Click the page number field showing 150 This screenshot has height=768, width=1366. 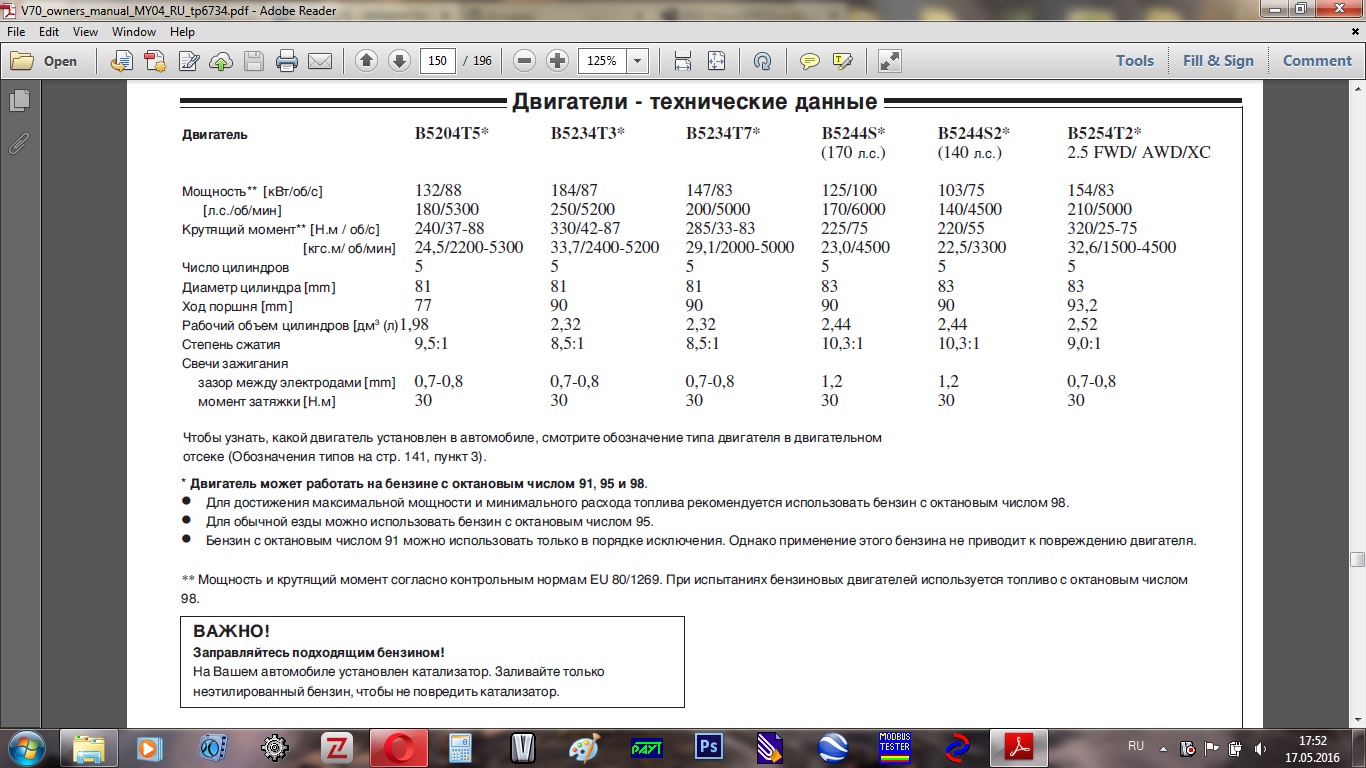pyautogui.click(x=437, y=61)
